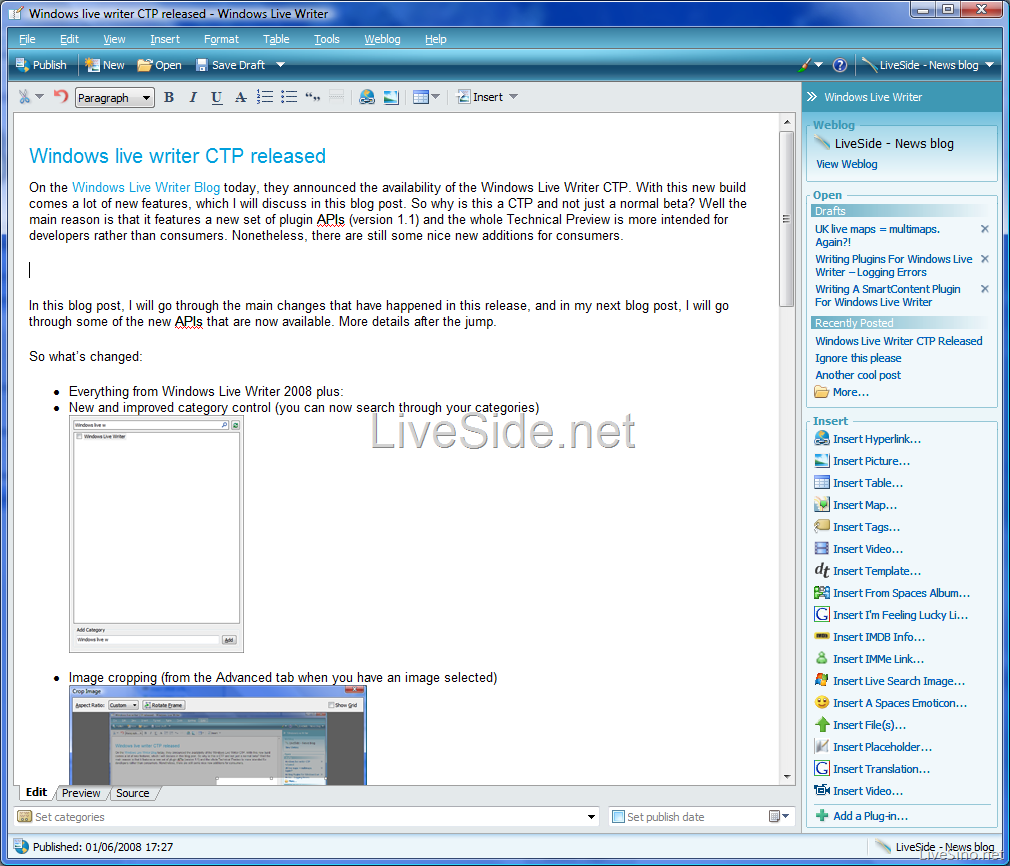
Task: Open the Weblog menu
Action: 382,39
